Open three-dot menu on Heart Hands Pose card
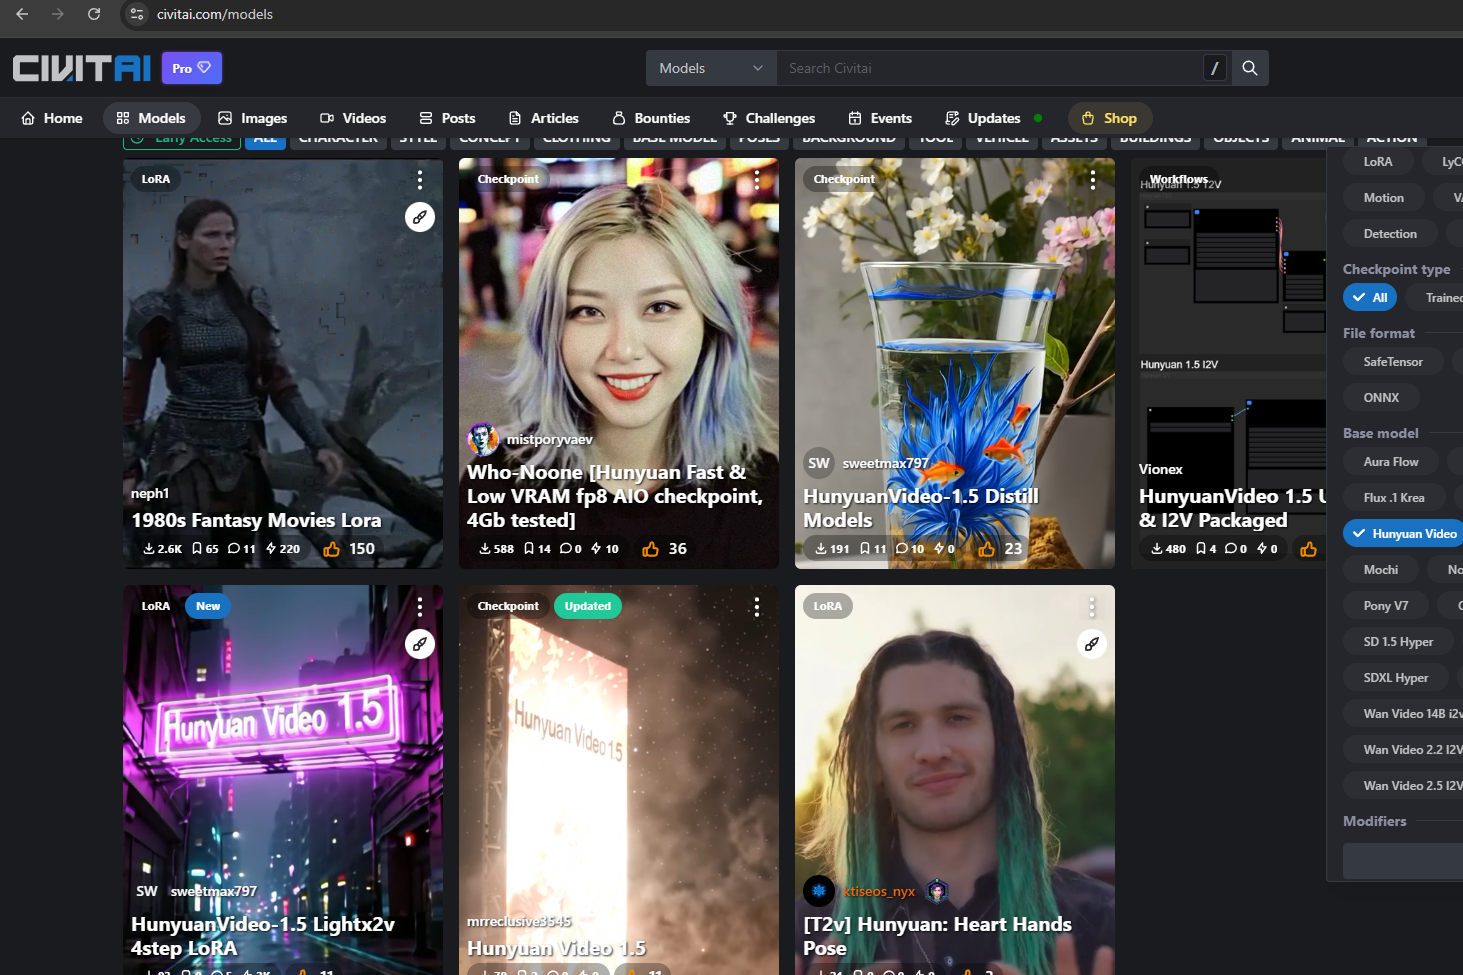The image size is (1463, 975). [x=1092, y=607]
